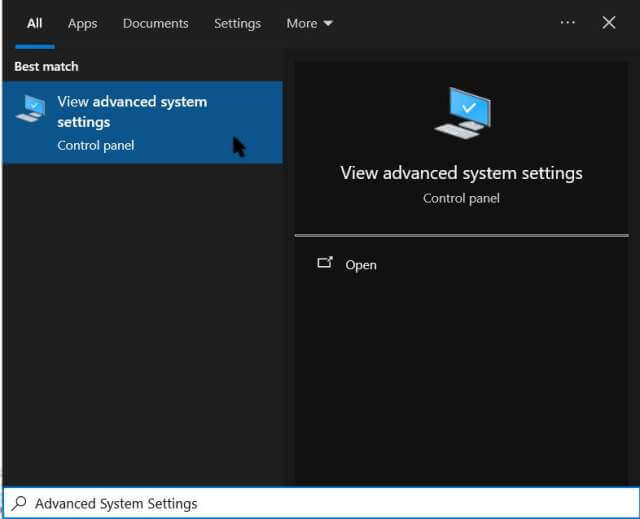This screenshot has width=640, height=519.
Task: Open the Apps search filter tab
Action: [x=82, y=24]
